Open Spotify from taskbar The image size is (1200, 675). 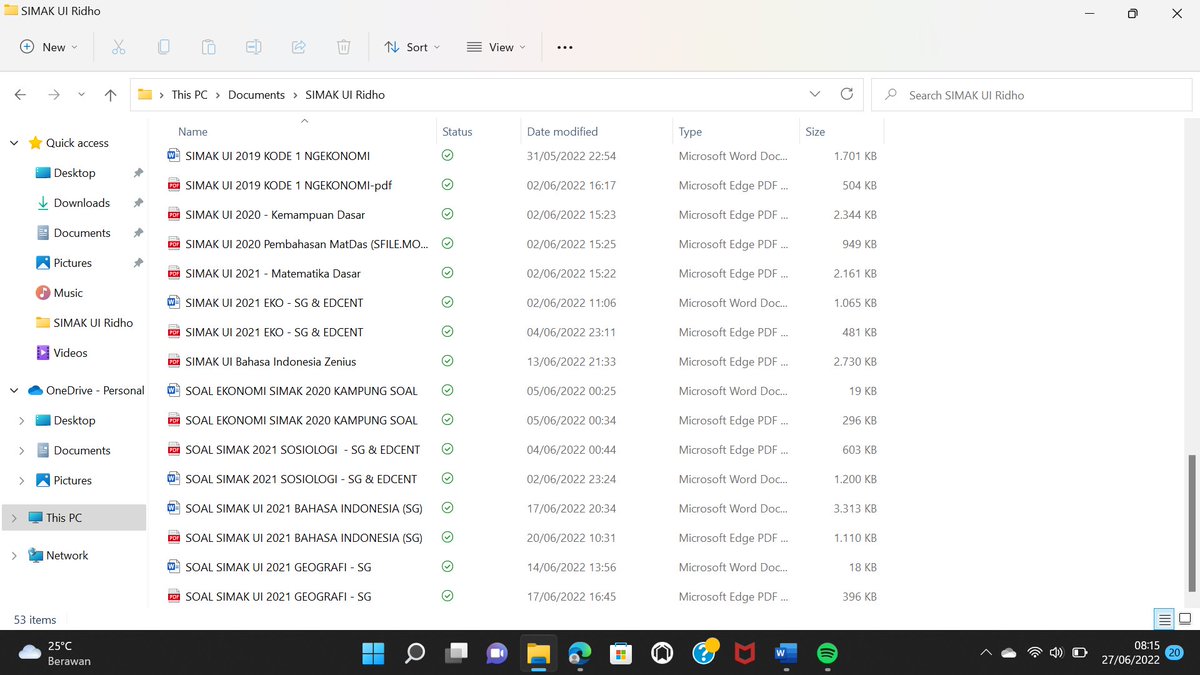pyautogui.click(x=827, y=653)
